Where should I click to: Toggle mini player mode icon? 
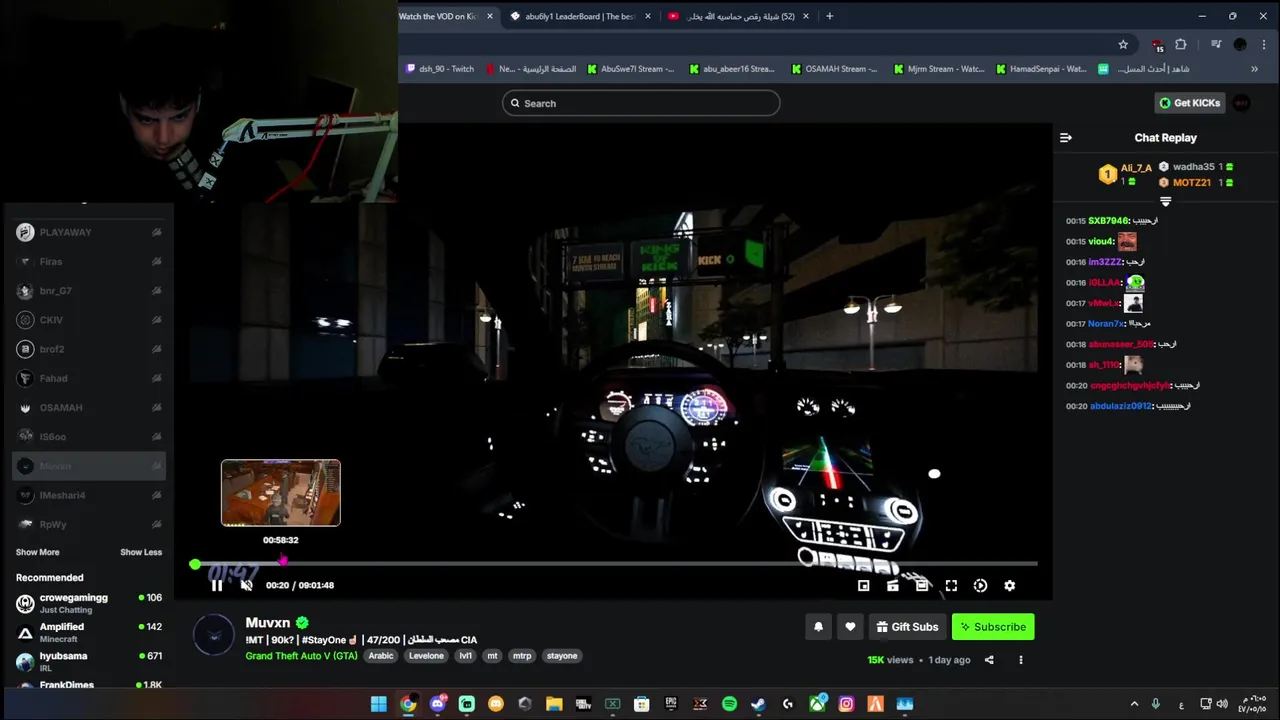pos(864,586)
